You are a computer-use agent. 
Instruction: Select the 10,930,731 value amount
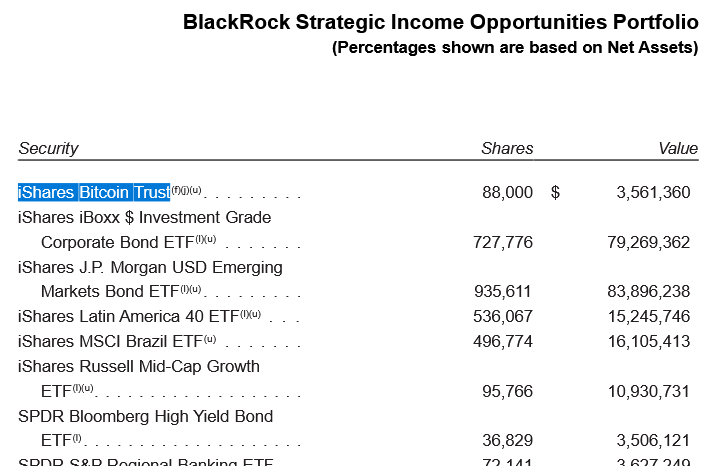tap(648, 390)
